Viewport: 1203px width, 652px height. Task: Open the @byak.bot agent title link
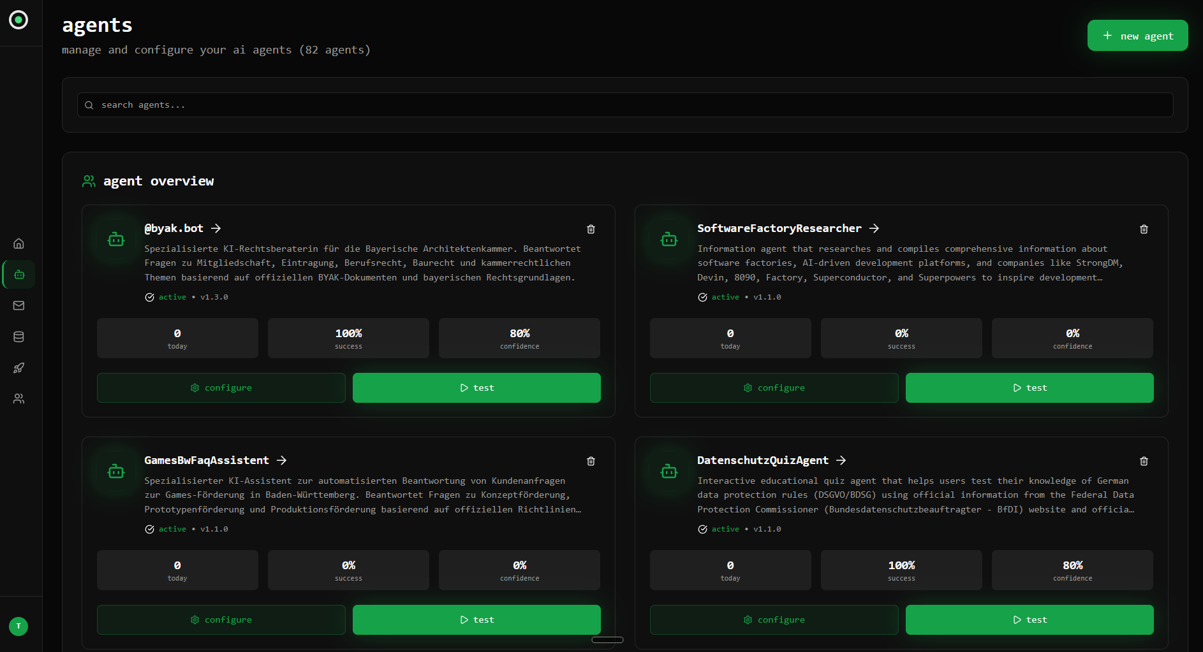click(174, 228)
